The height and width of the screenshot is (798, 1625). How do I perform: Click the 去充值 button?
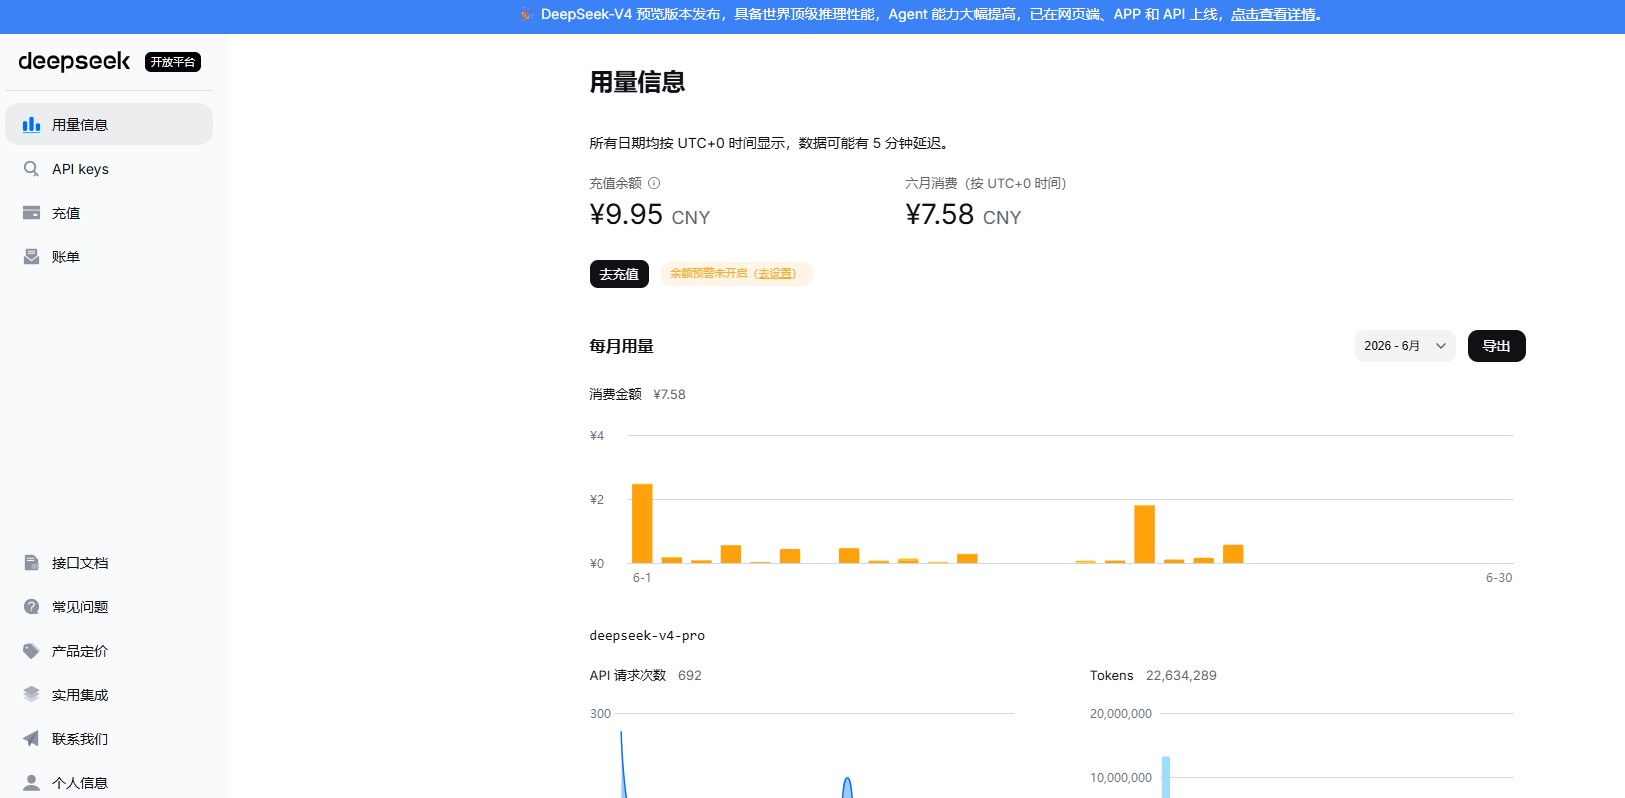pos(619,274)
